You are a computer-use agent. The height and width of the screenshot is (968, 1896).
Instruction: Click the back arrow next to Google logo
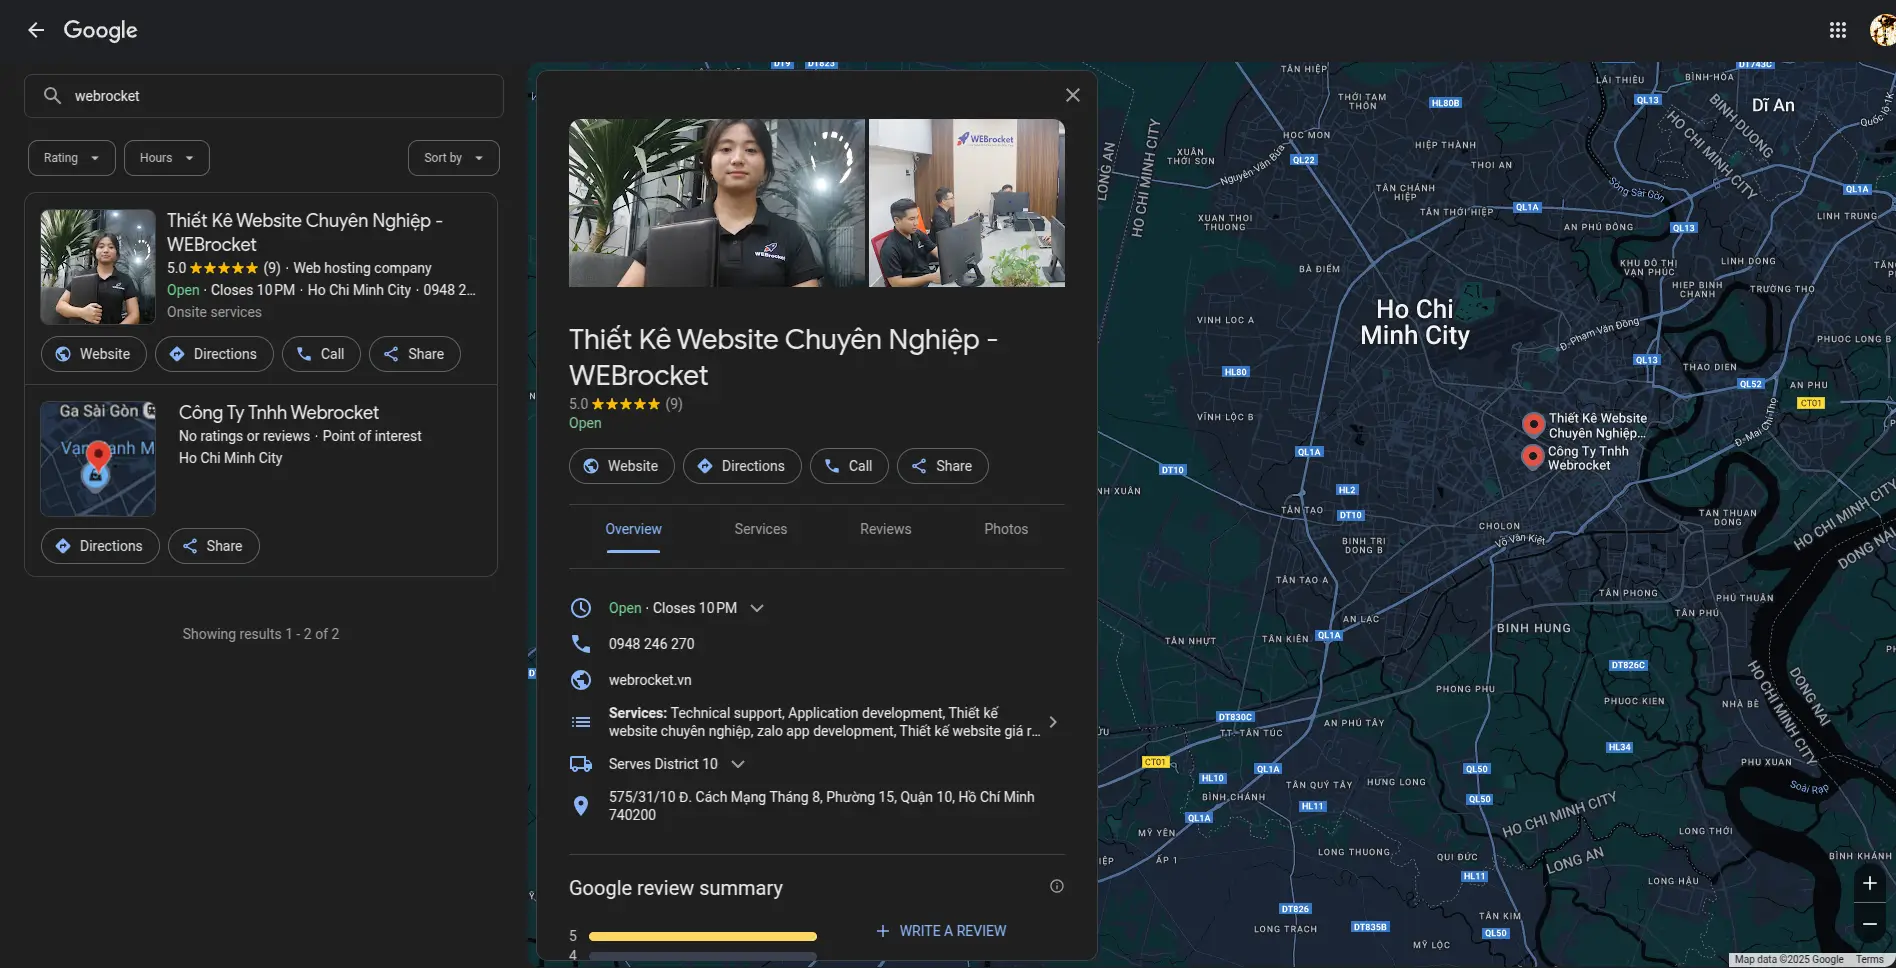(36, 30)
